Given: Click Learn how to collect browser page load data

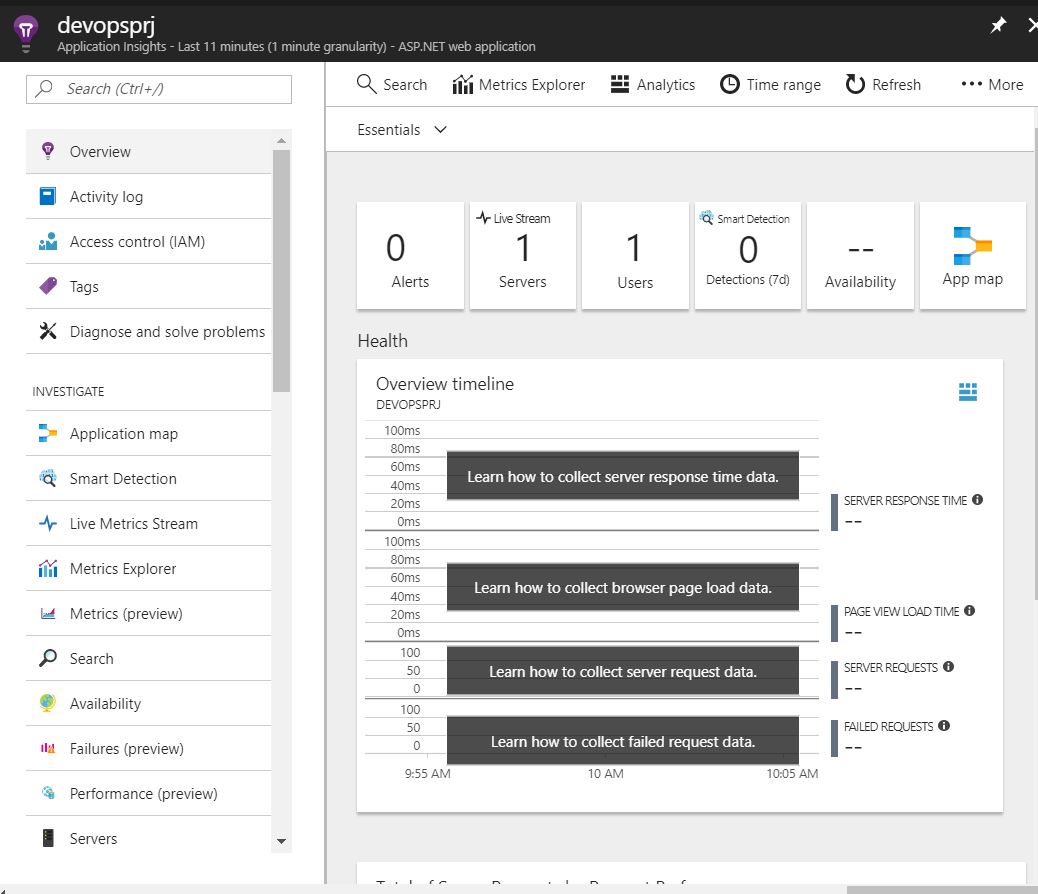Looking at the screenshot, I should point(623,587).
